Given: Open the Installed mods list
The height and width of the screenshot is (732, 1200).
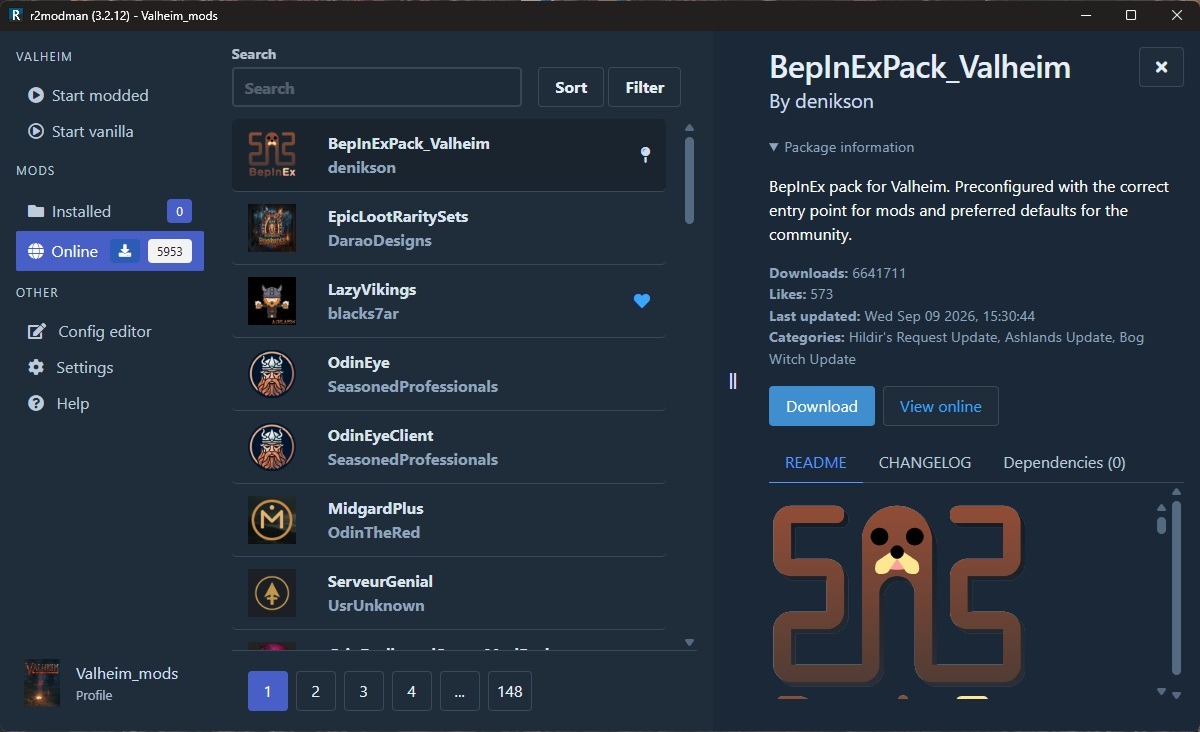Looking at the screenshot, I should pyautogui.click(x=110, y=211).
